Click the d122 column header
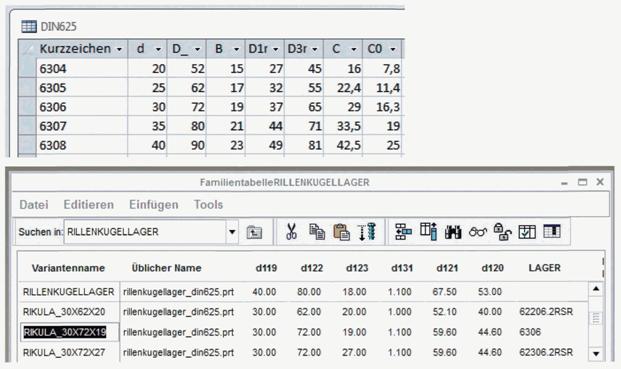The image size is (621, 369). point(312,268)
